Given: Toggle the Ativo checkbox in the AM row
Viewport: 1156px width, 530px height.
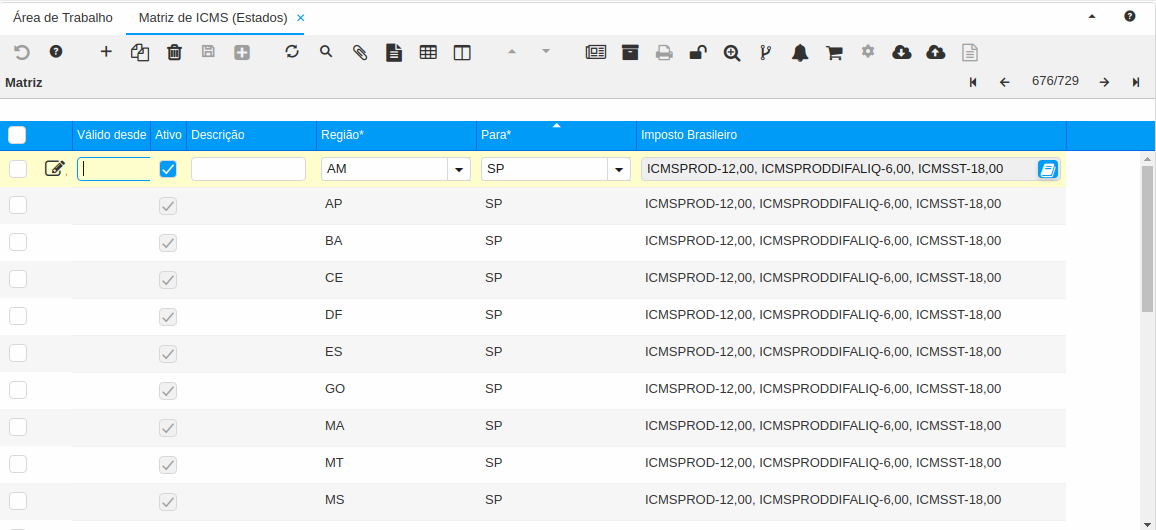Looking at the screenshot, I should click(x=168, y=169).
